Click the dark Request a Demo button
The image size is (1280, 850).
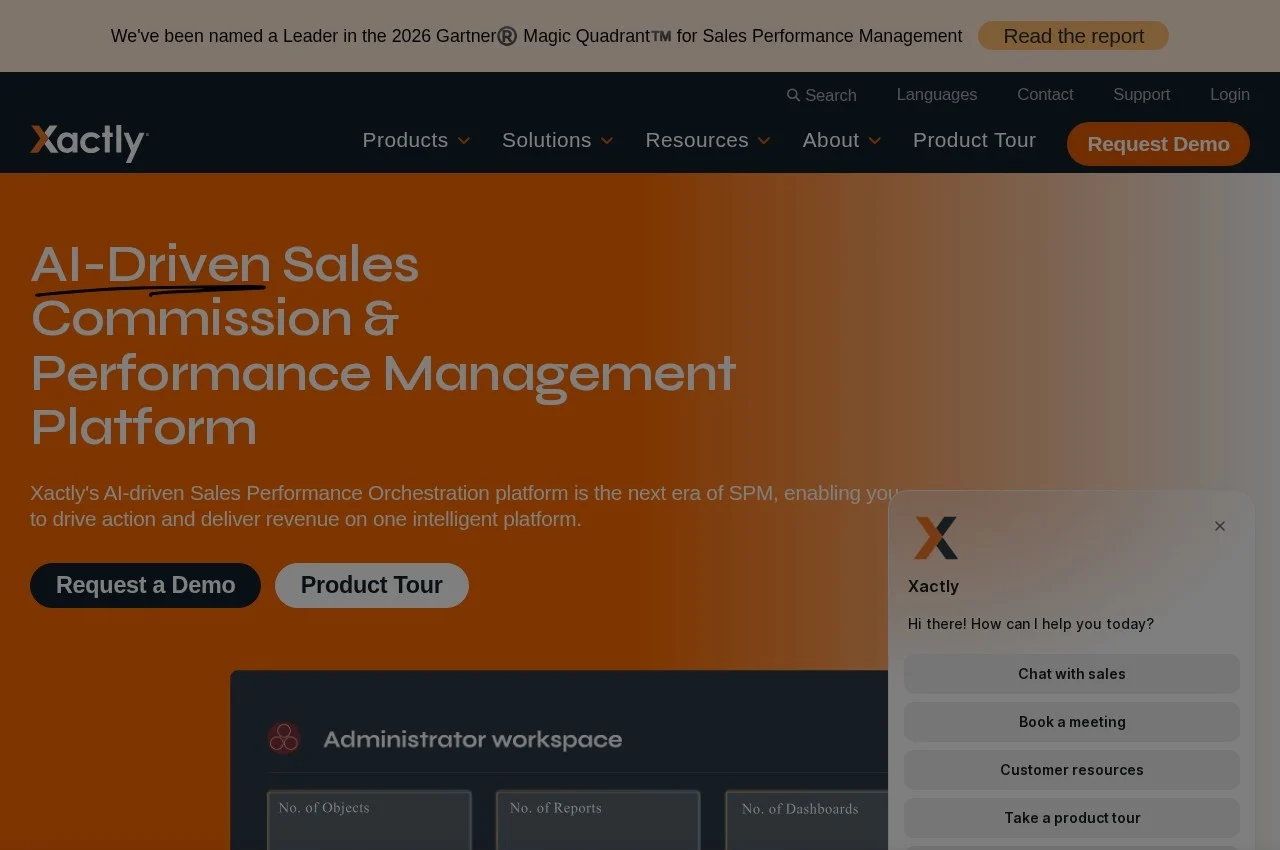click(x=145, y=585)
